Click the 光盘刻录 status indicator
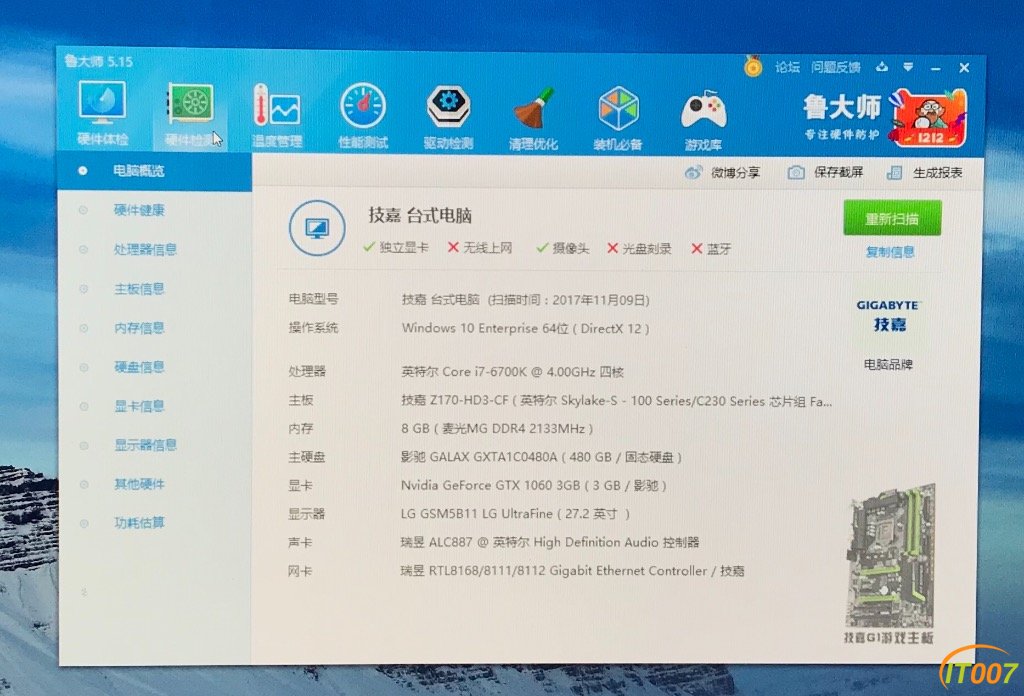Image resolution: width=1024 pixels, height=696 pixels. point(639,248)
